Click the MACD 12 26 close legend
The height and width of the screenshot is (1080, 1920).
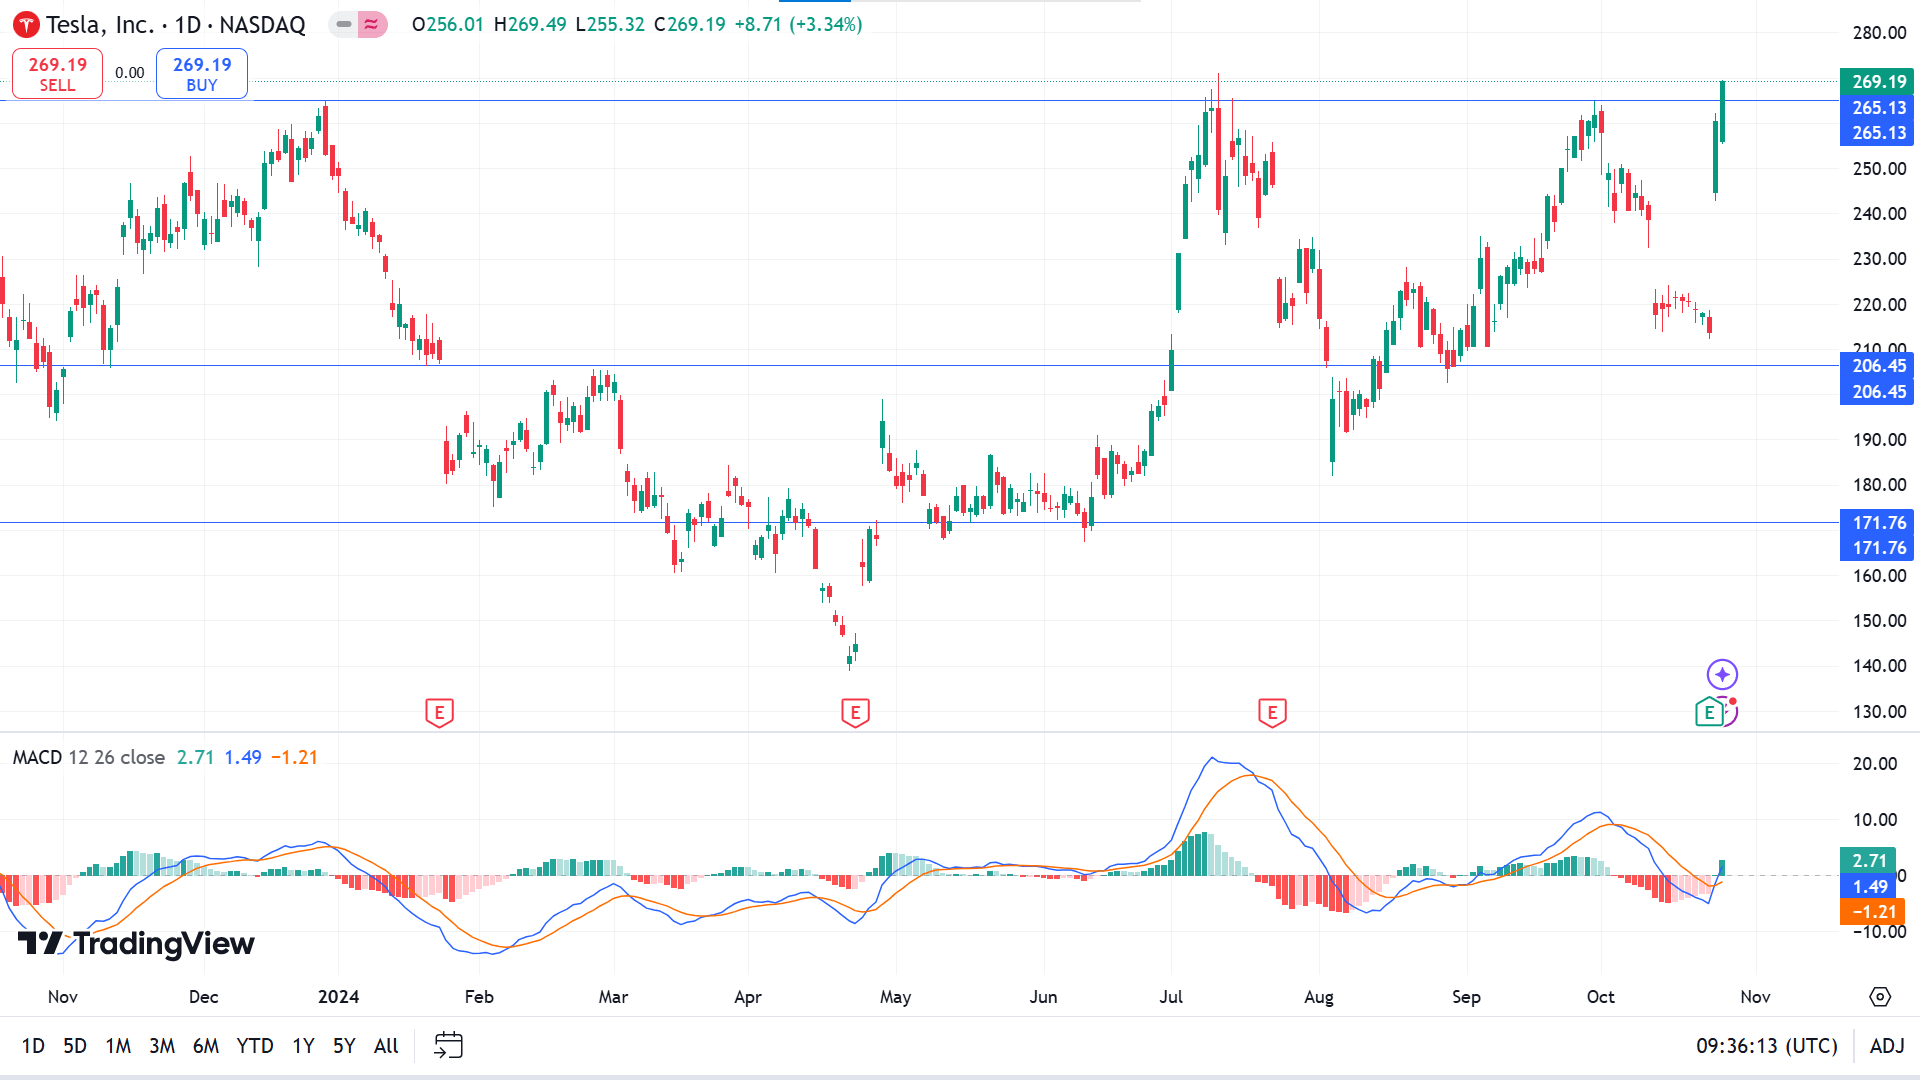click(89, 758)
